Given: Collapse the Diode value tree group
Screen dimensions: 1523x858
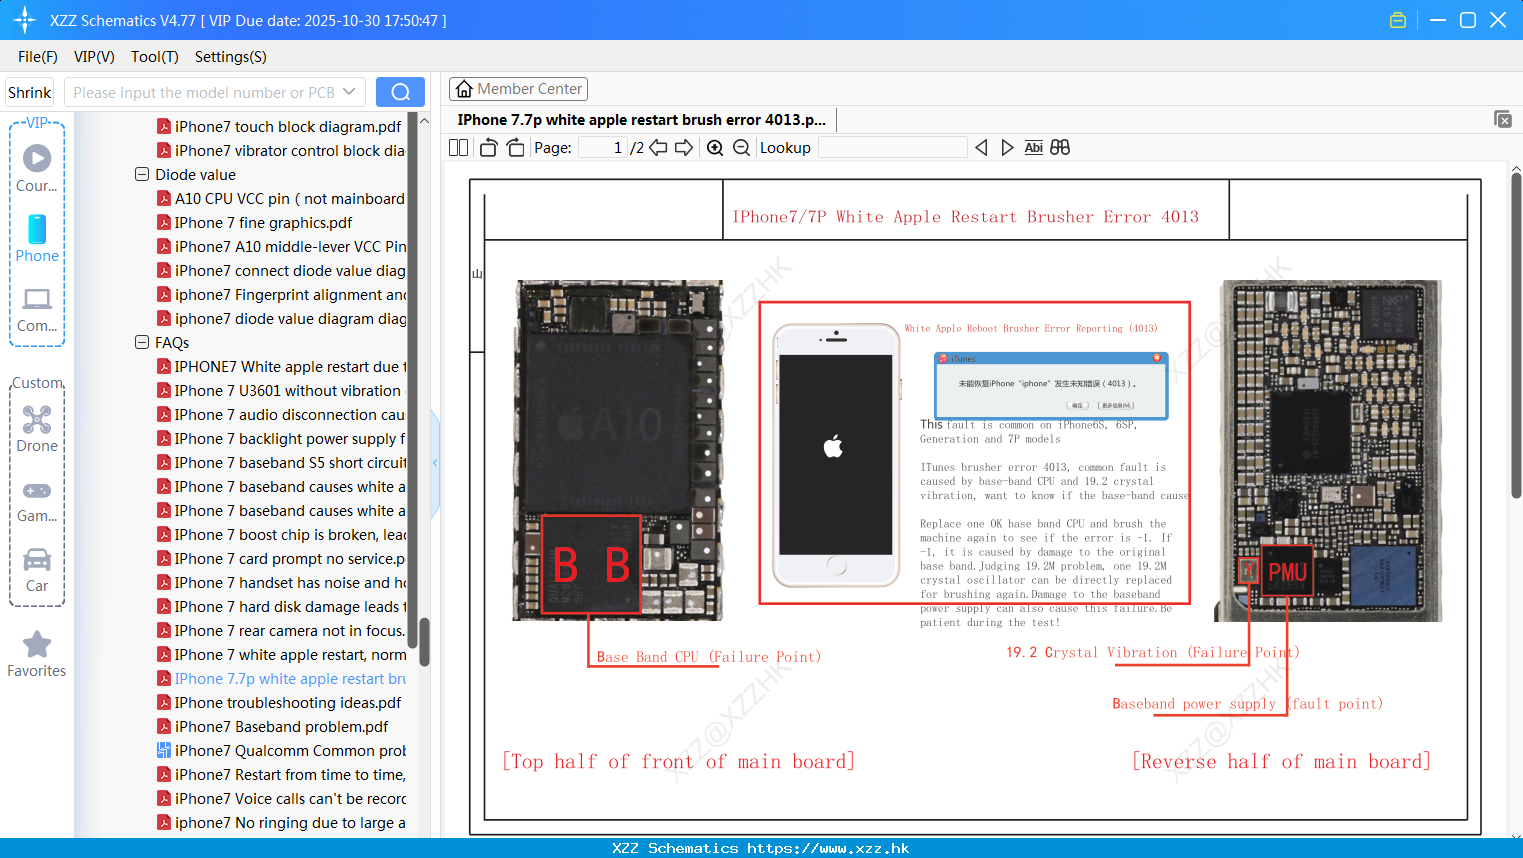Looking at the screenshot, I should (x=142, y=174).
